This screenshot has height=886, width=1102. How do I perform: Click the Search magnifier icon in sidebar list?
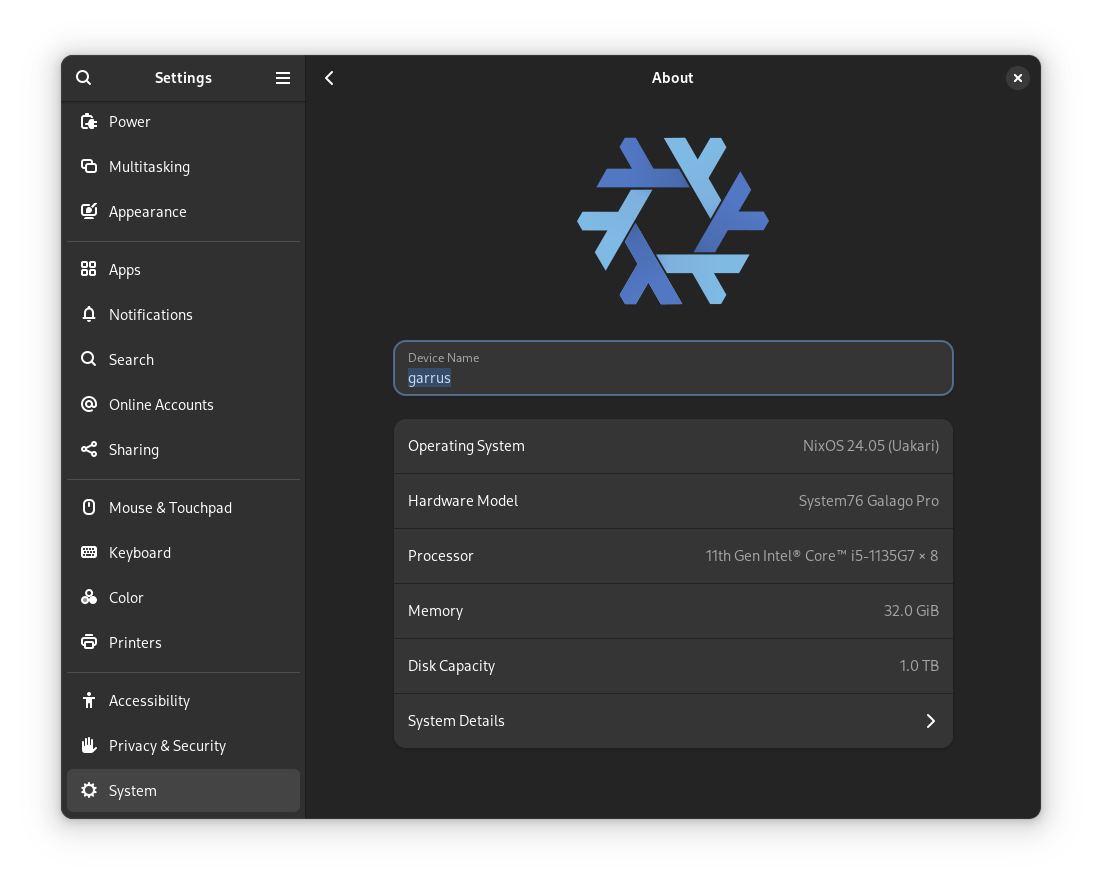coord(89,359)
